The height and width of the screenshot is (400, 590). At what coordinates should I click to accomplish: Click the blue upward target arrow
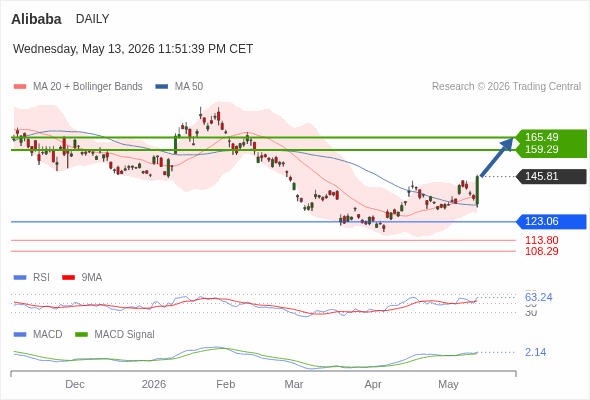click(x=497, y=157)
